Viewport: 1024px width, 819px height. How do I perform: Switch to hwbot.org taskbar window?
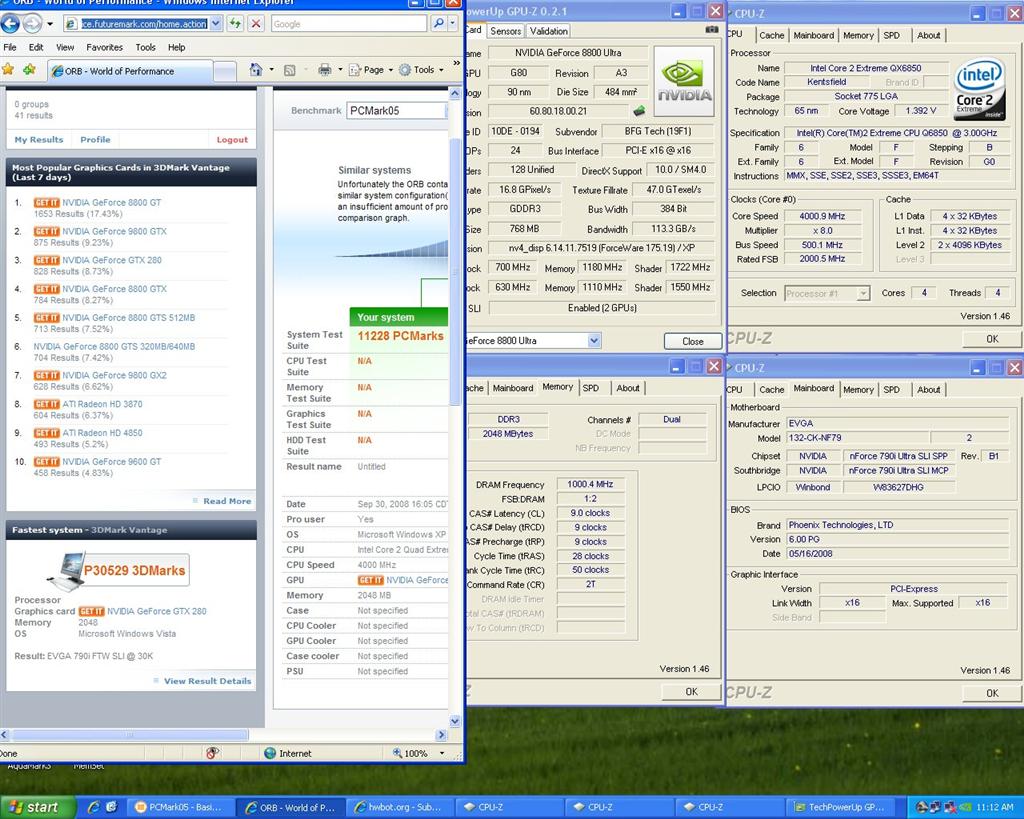398,807
